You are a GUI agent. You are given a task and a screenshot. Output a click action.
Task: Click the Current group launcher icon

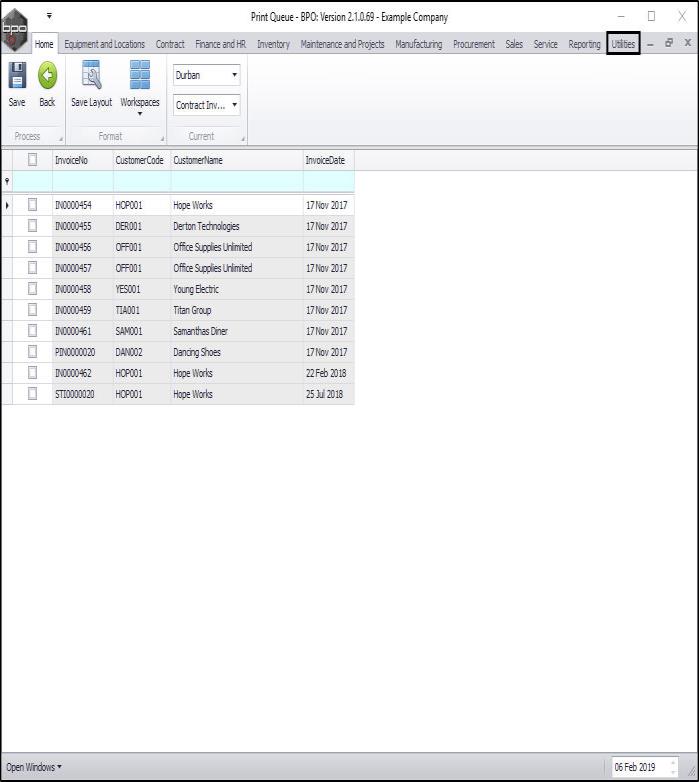[243, 139]
